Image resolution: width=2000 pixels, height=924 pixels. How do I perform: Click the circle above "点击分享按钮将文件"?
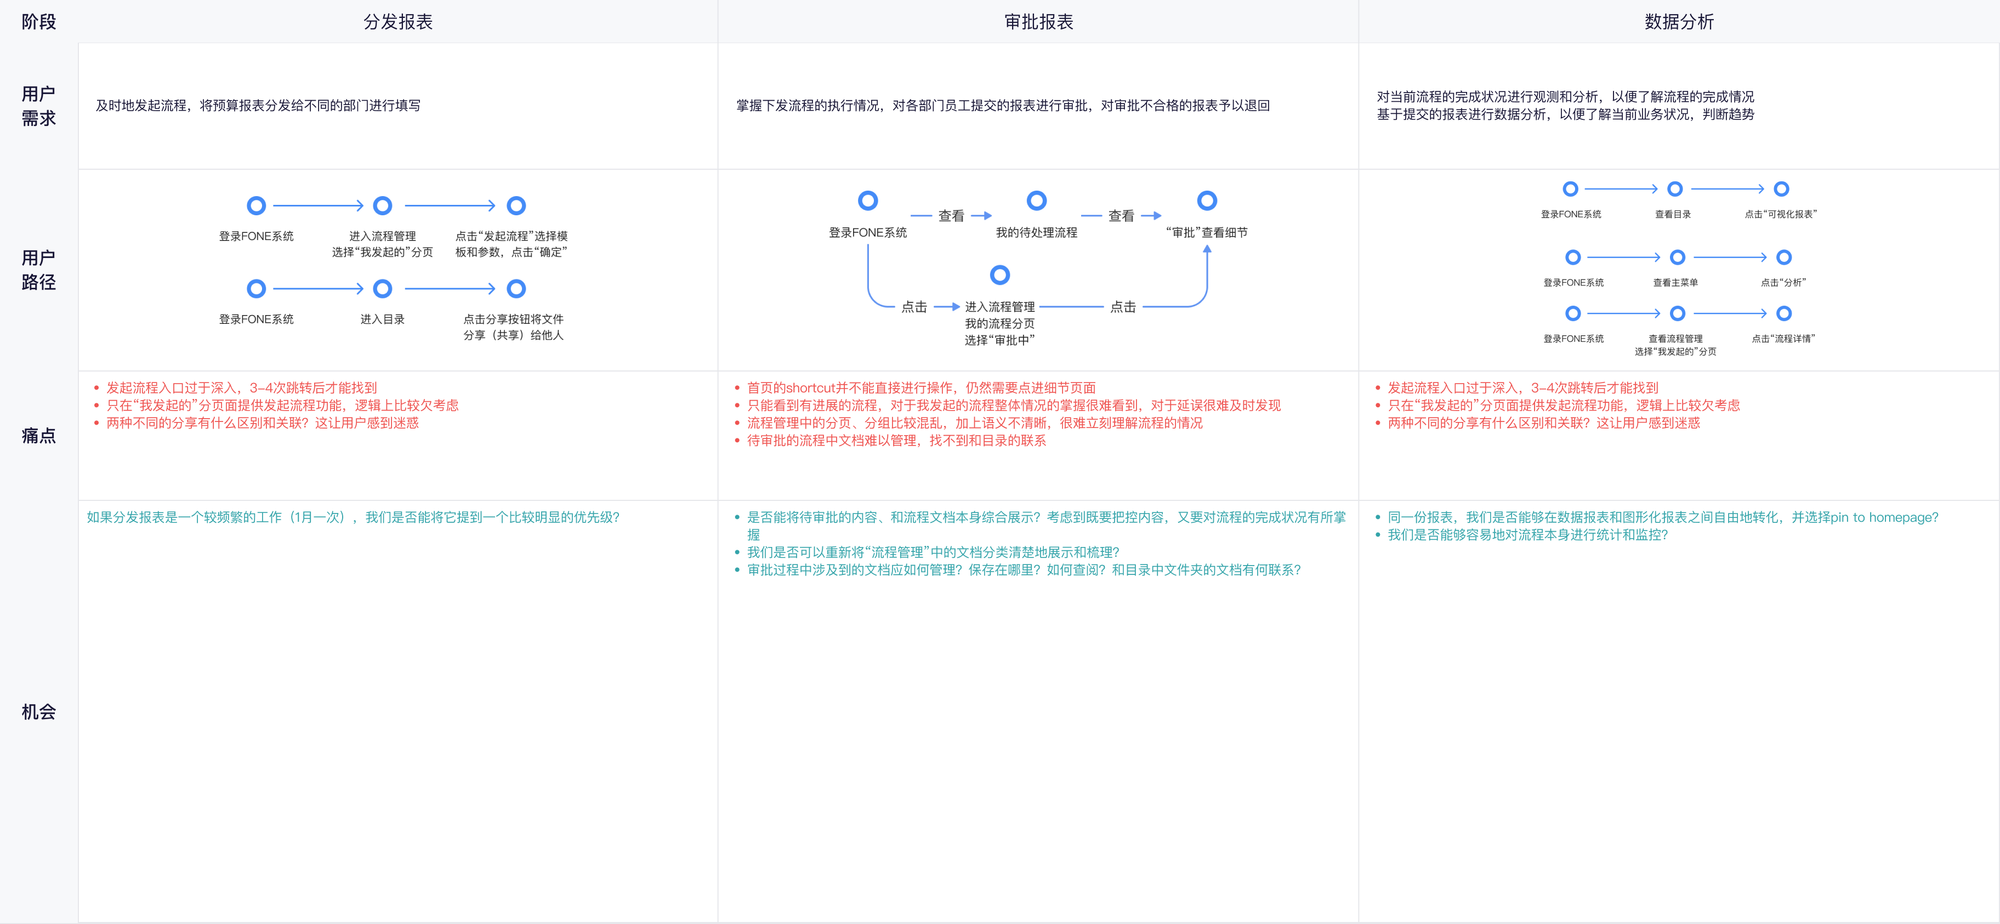click(x=516, y=289)
